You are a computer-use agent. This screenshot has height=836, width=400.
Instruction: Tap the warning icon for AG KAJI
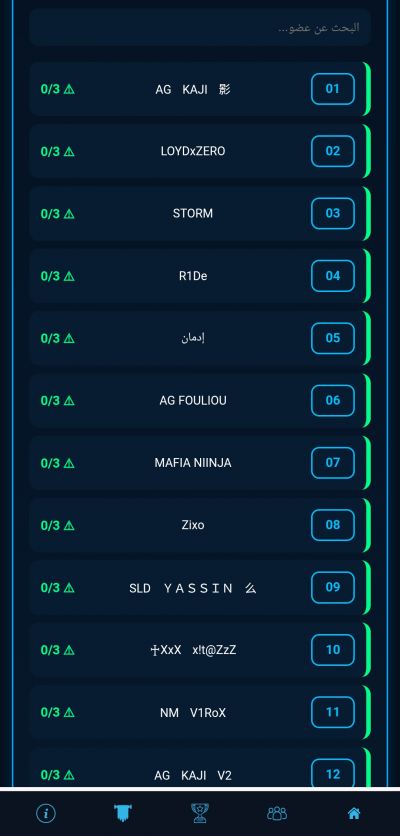click(69, 90)
